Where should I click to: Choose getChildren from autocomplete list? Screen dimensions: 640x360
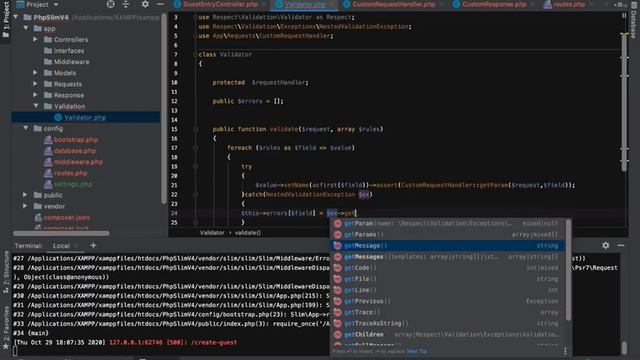tap(447, 334)
